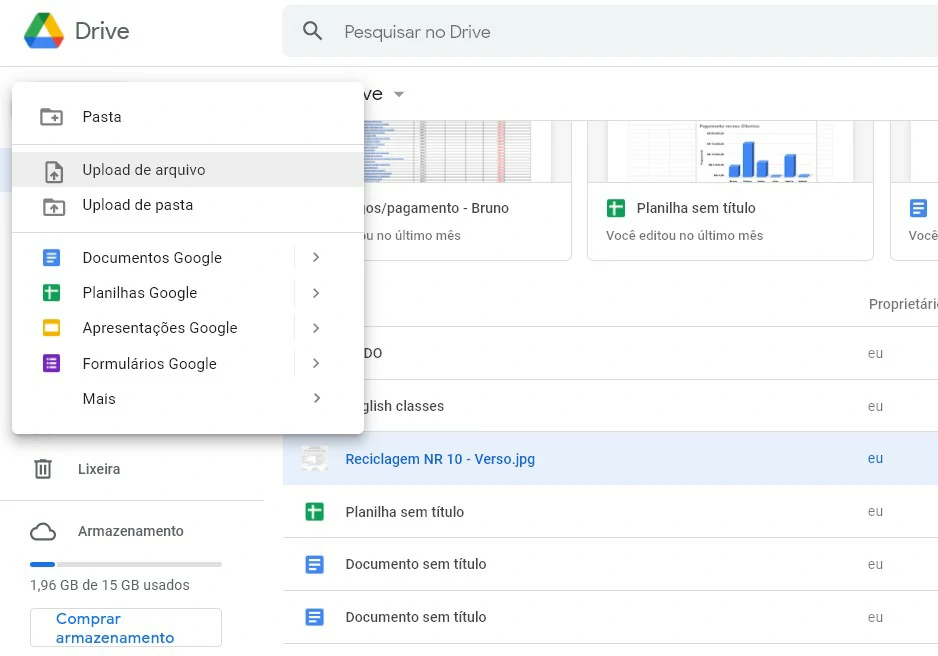
Task: Click the new folder icon beside Pasta
Action: 51,117
